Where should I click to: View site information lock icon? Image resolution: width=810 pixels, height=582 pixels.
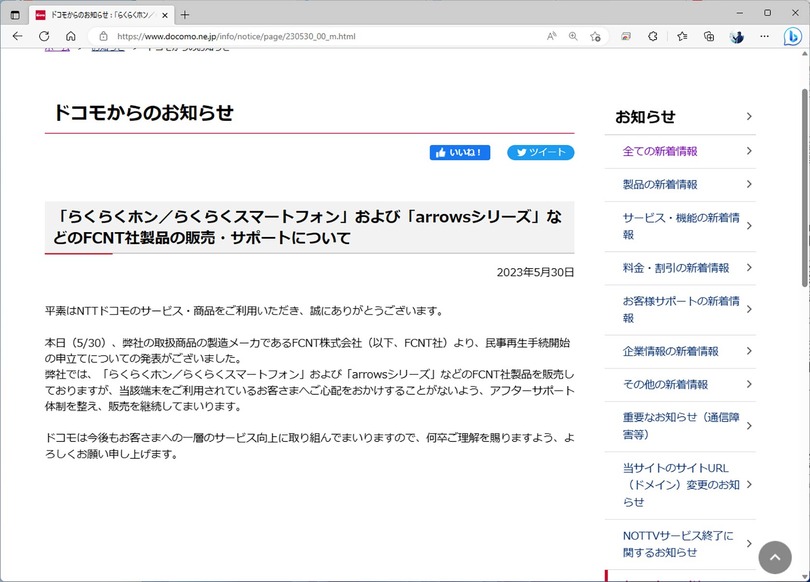click(103, 36)
